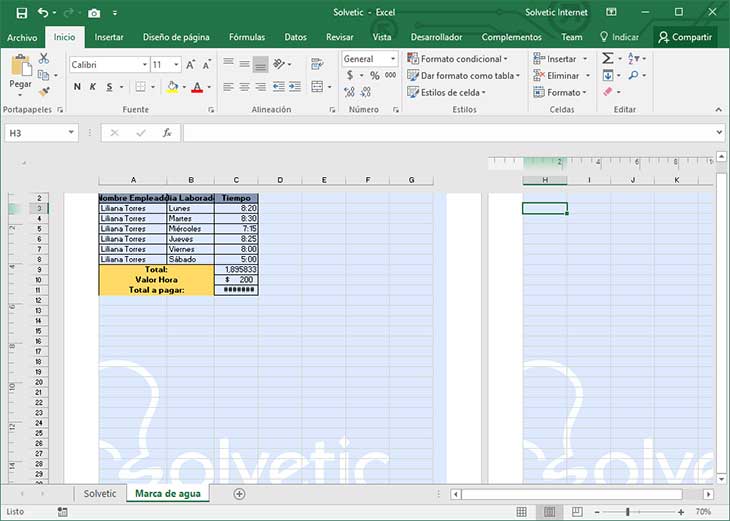
Task: Click the Copy icon
Action: [43, 74]
